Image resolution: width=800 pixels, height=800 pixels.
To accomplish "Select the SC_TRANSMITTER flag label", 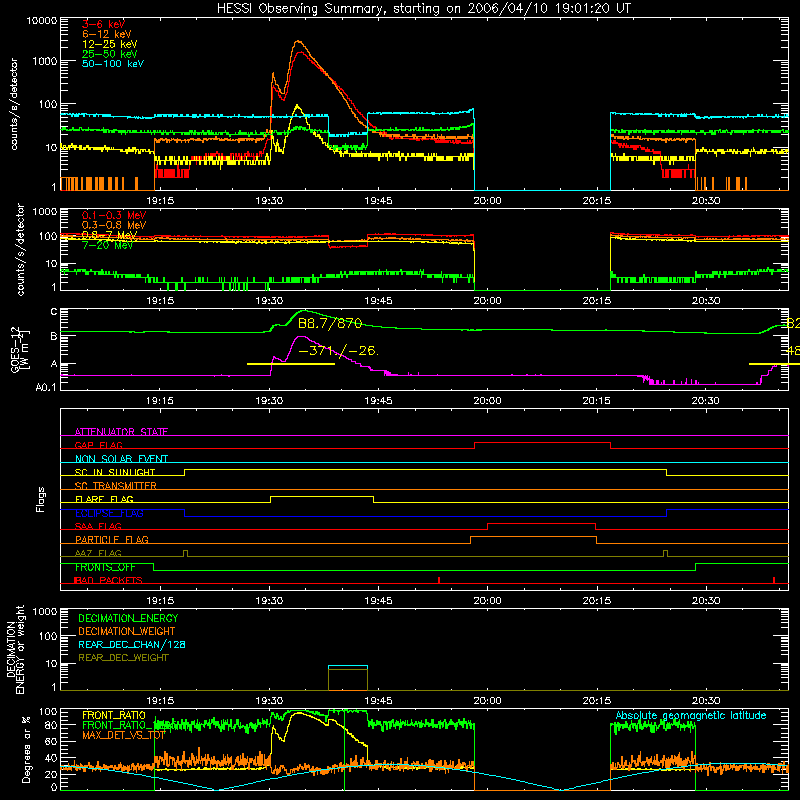I will [115, 486].
